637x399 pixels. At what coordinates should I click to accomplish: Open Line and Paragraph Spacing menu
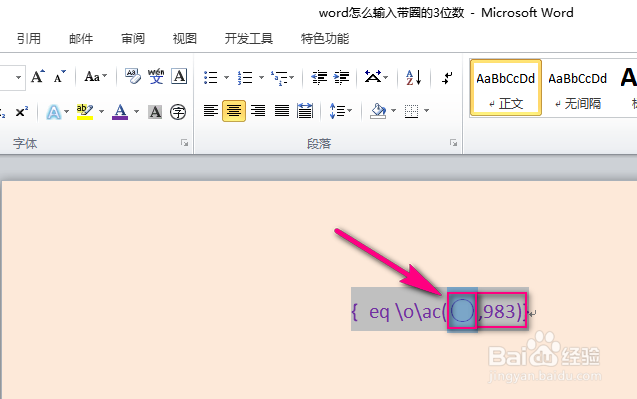coord(340,111)
